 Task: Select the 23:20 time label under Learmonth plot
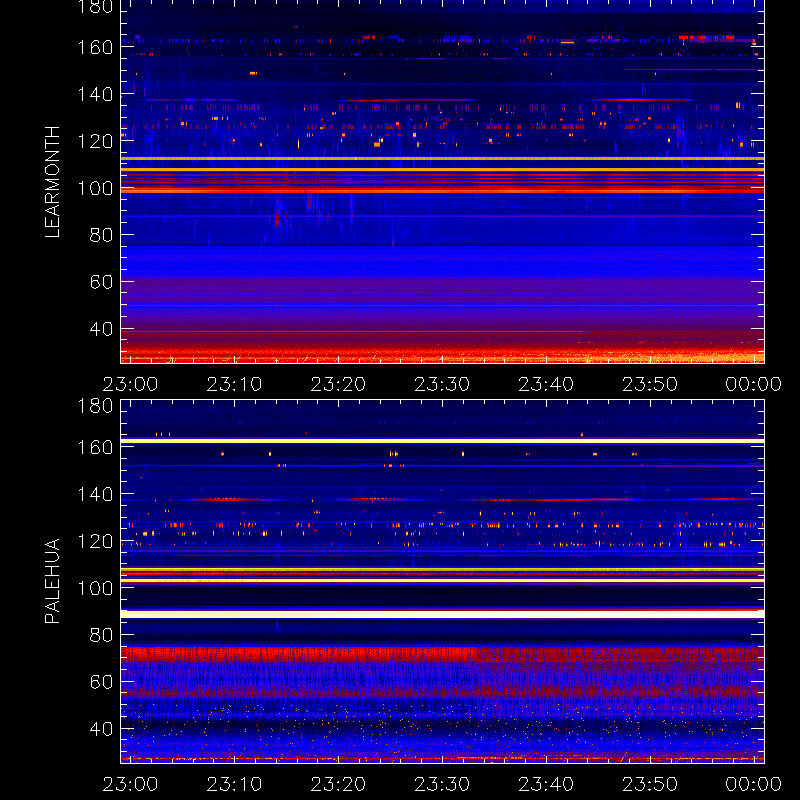click(x=338, y=384)
